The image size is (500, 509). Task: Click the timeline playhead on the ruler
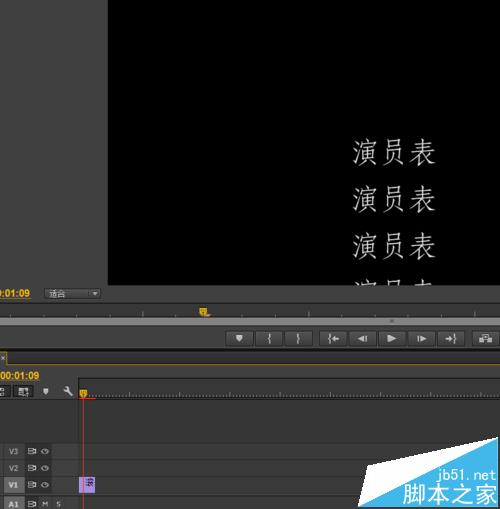[83, 393]
